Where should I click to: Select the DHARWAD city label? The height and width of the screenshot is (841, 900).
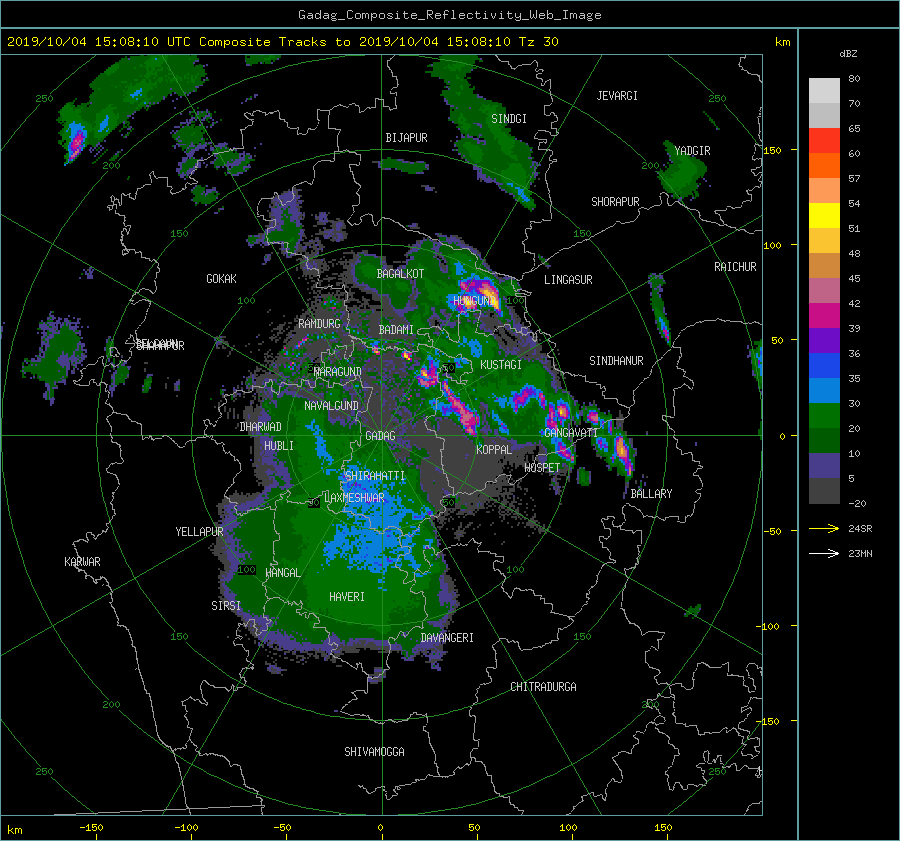(260, 427)
